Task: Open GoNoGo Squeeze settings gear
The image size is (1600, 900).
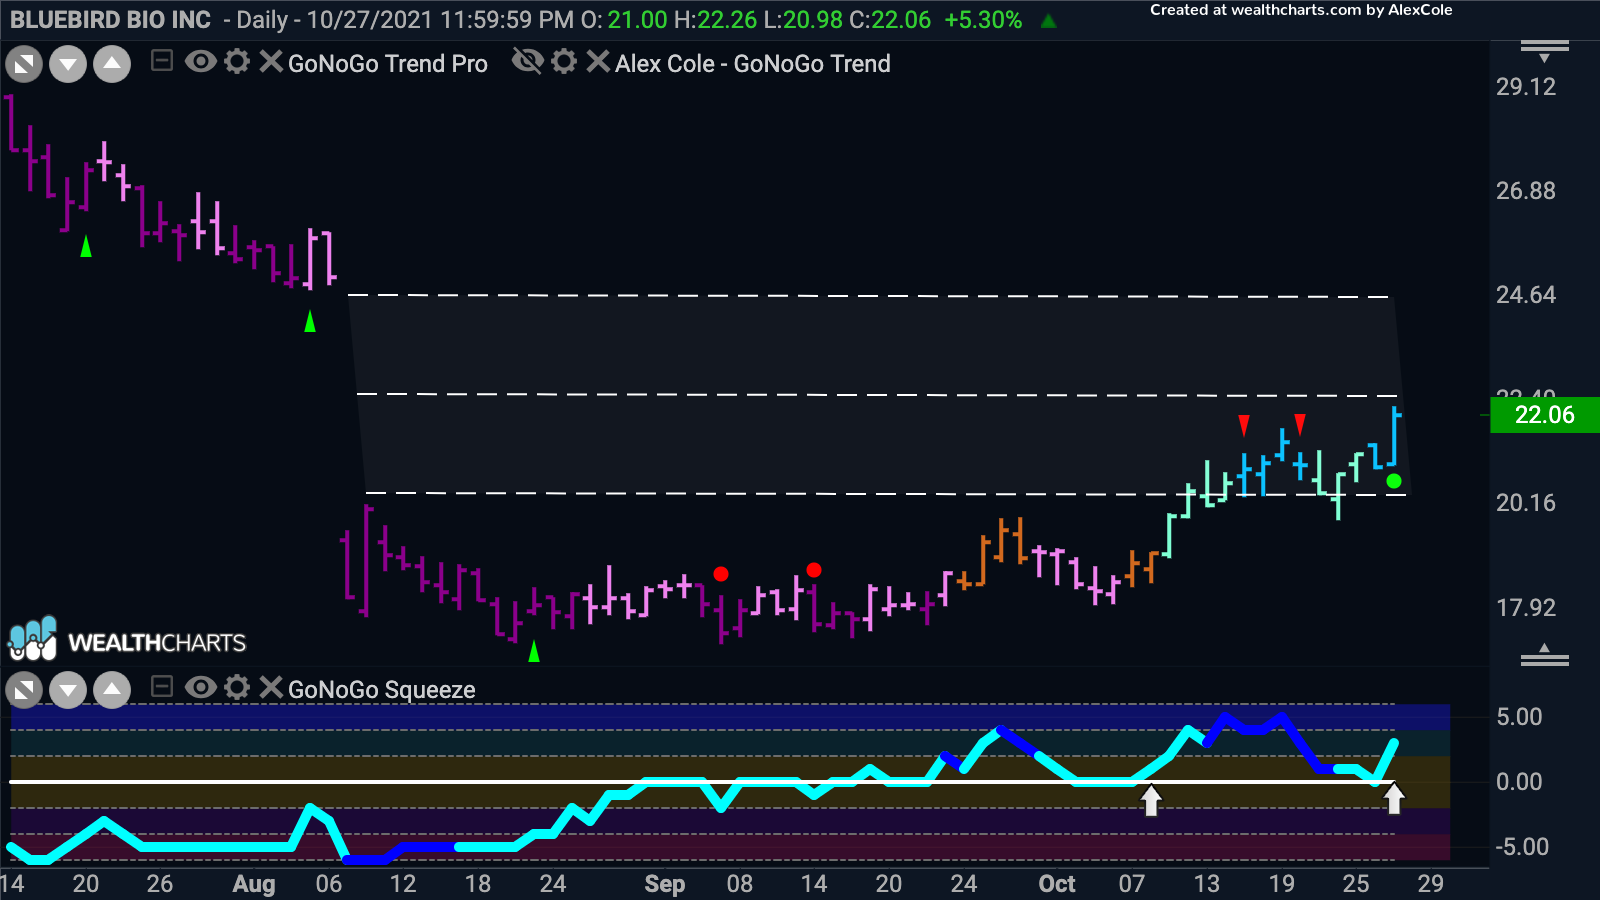Action: point(237,687)
